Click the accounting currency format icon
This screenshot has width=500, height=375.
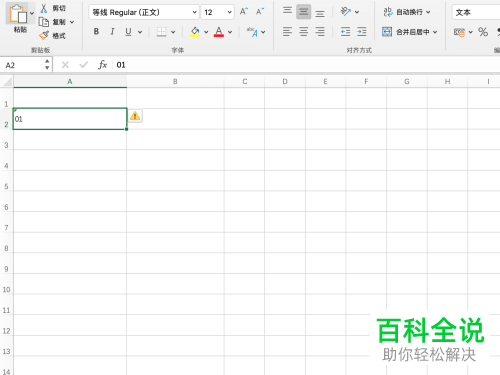pyautogui.click(x=459, y=32)
